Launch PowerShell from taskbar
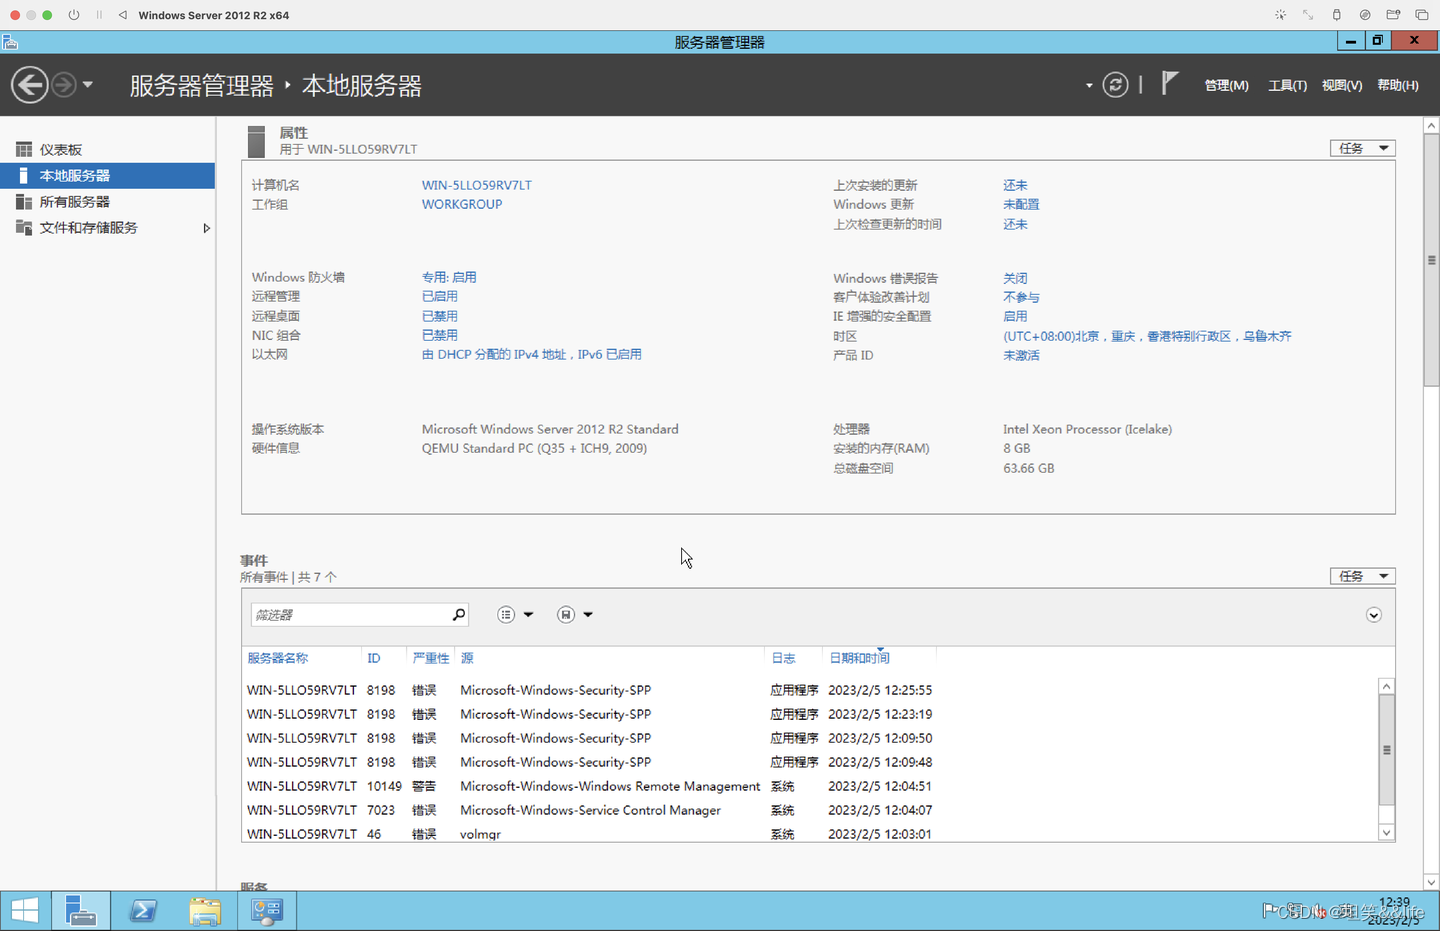The height and width of the screenshot is (931, 1440). point(143,911)
